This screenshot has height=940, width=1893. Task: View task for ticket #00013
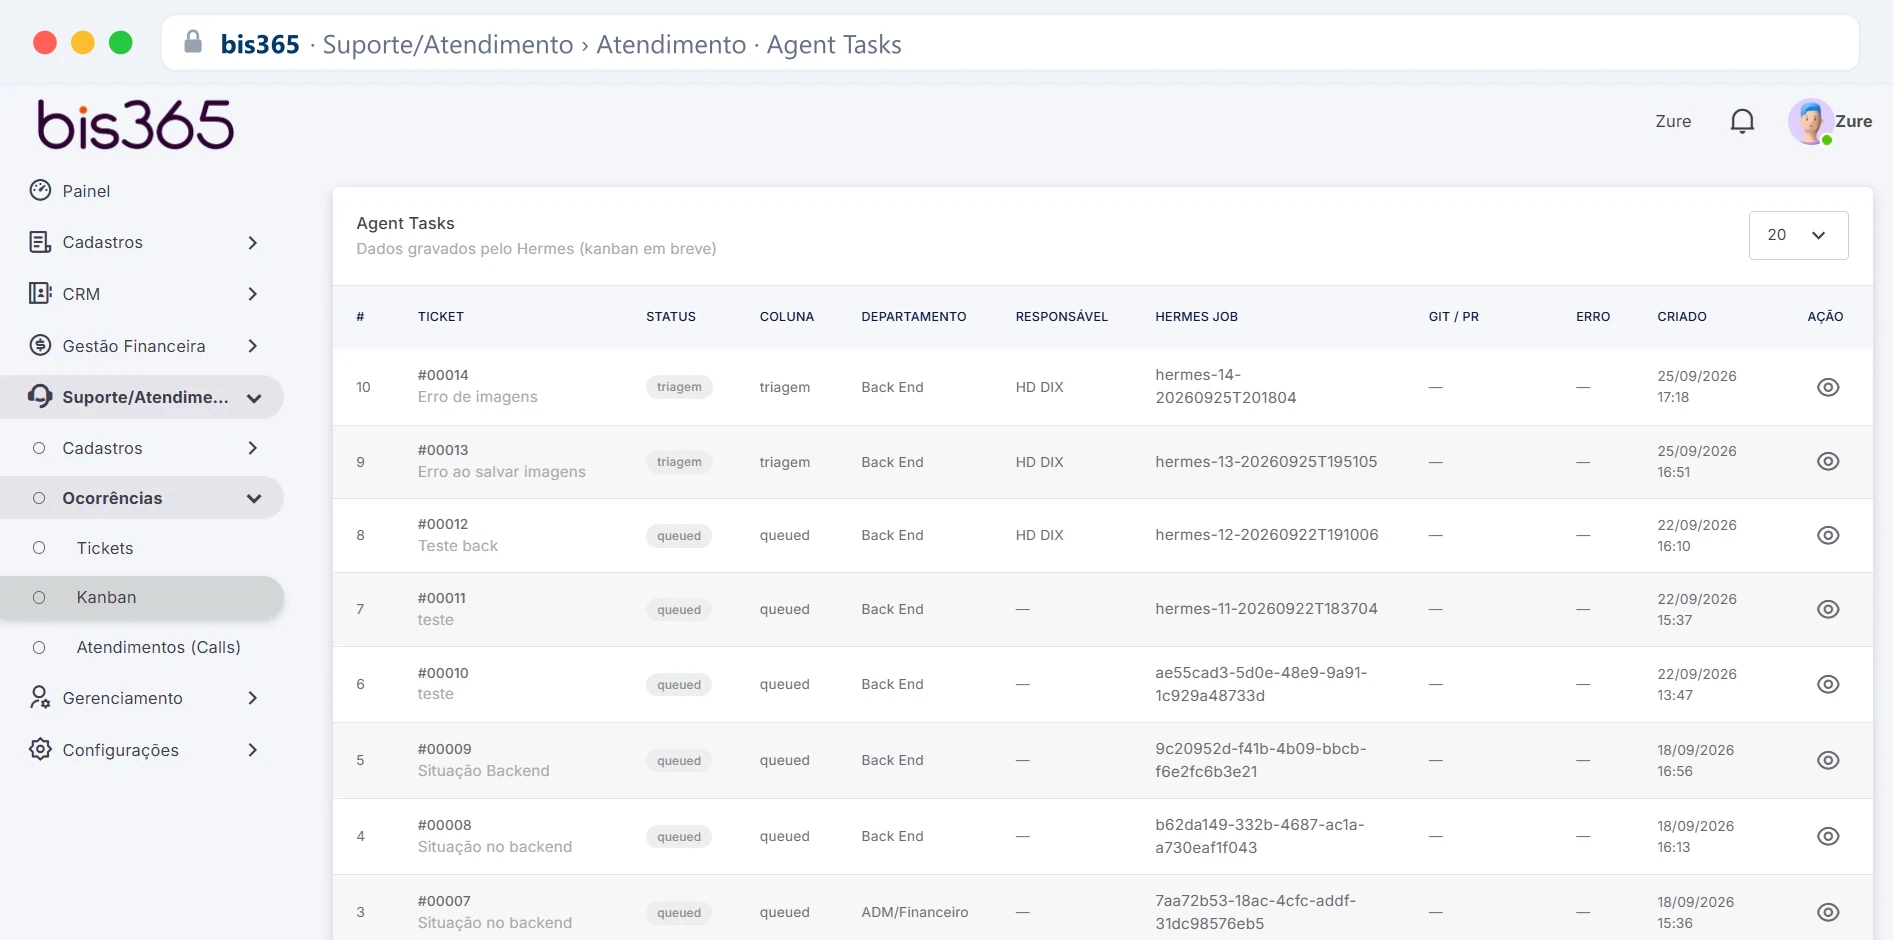click(1828, 461)
